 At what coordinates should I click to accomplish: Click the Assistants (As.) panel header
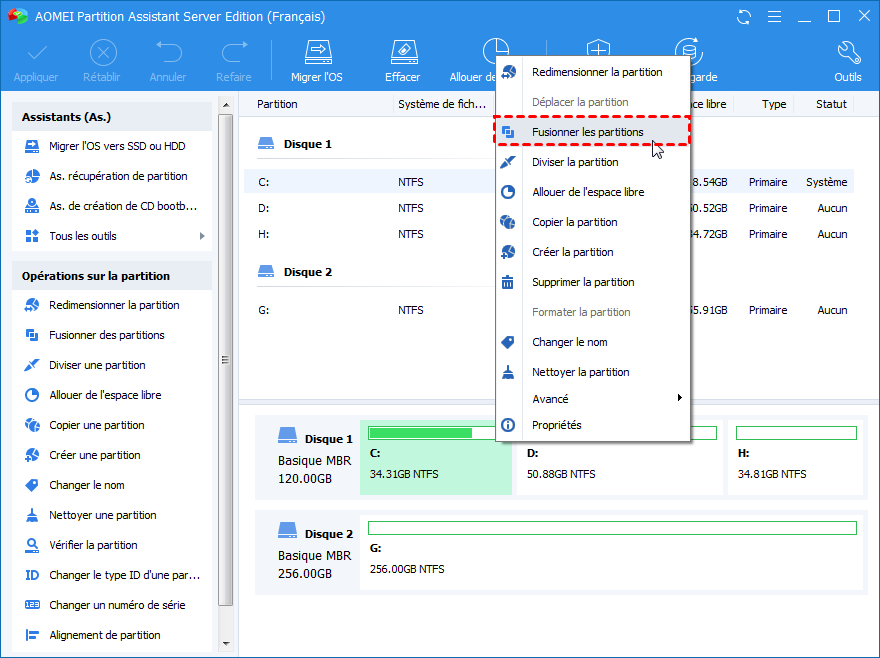click(x=112, y=117)
